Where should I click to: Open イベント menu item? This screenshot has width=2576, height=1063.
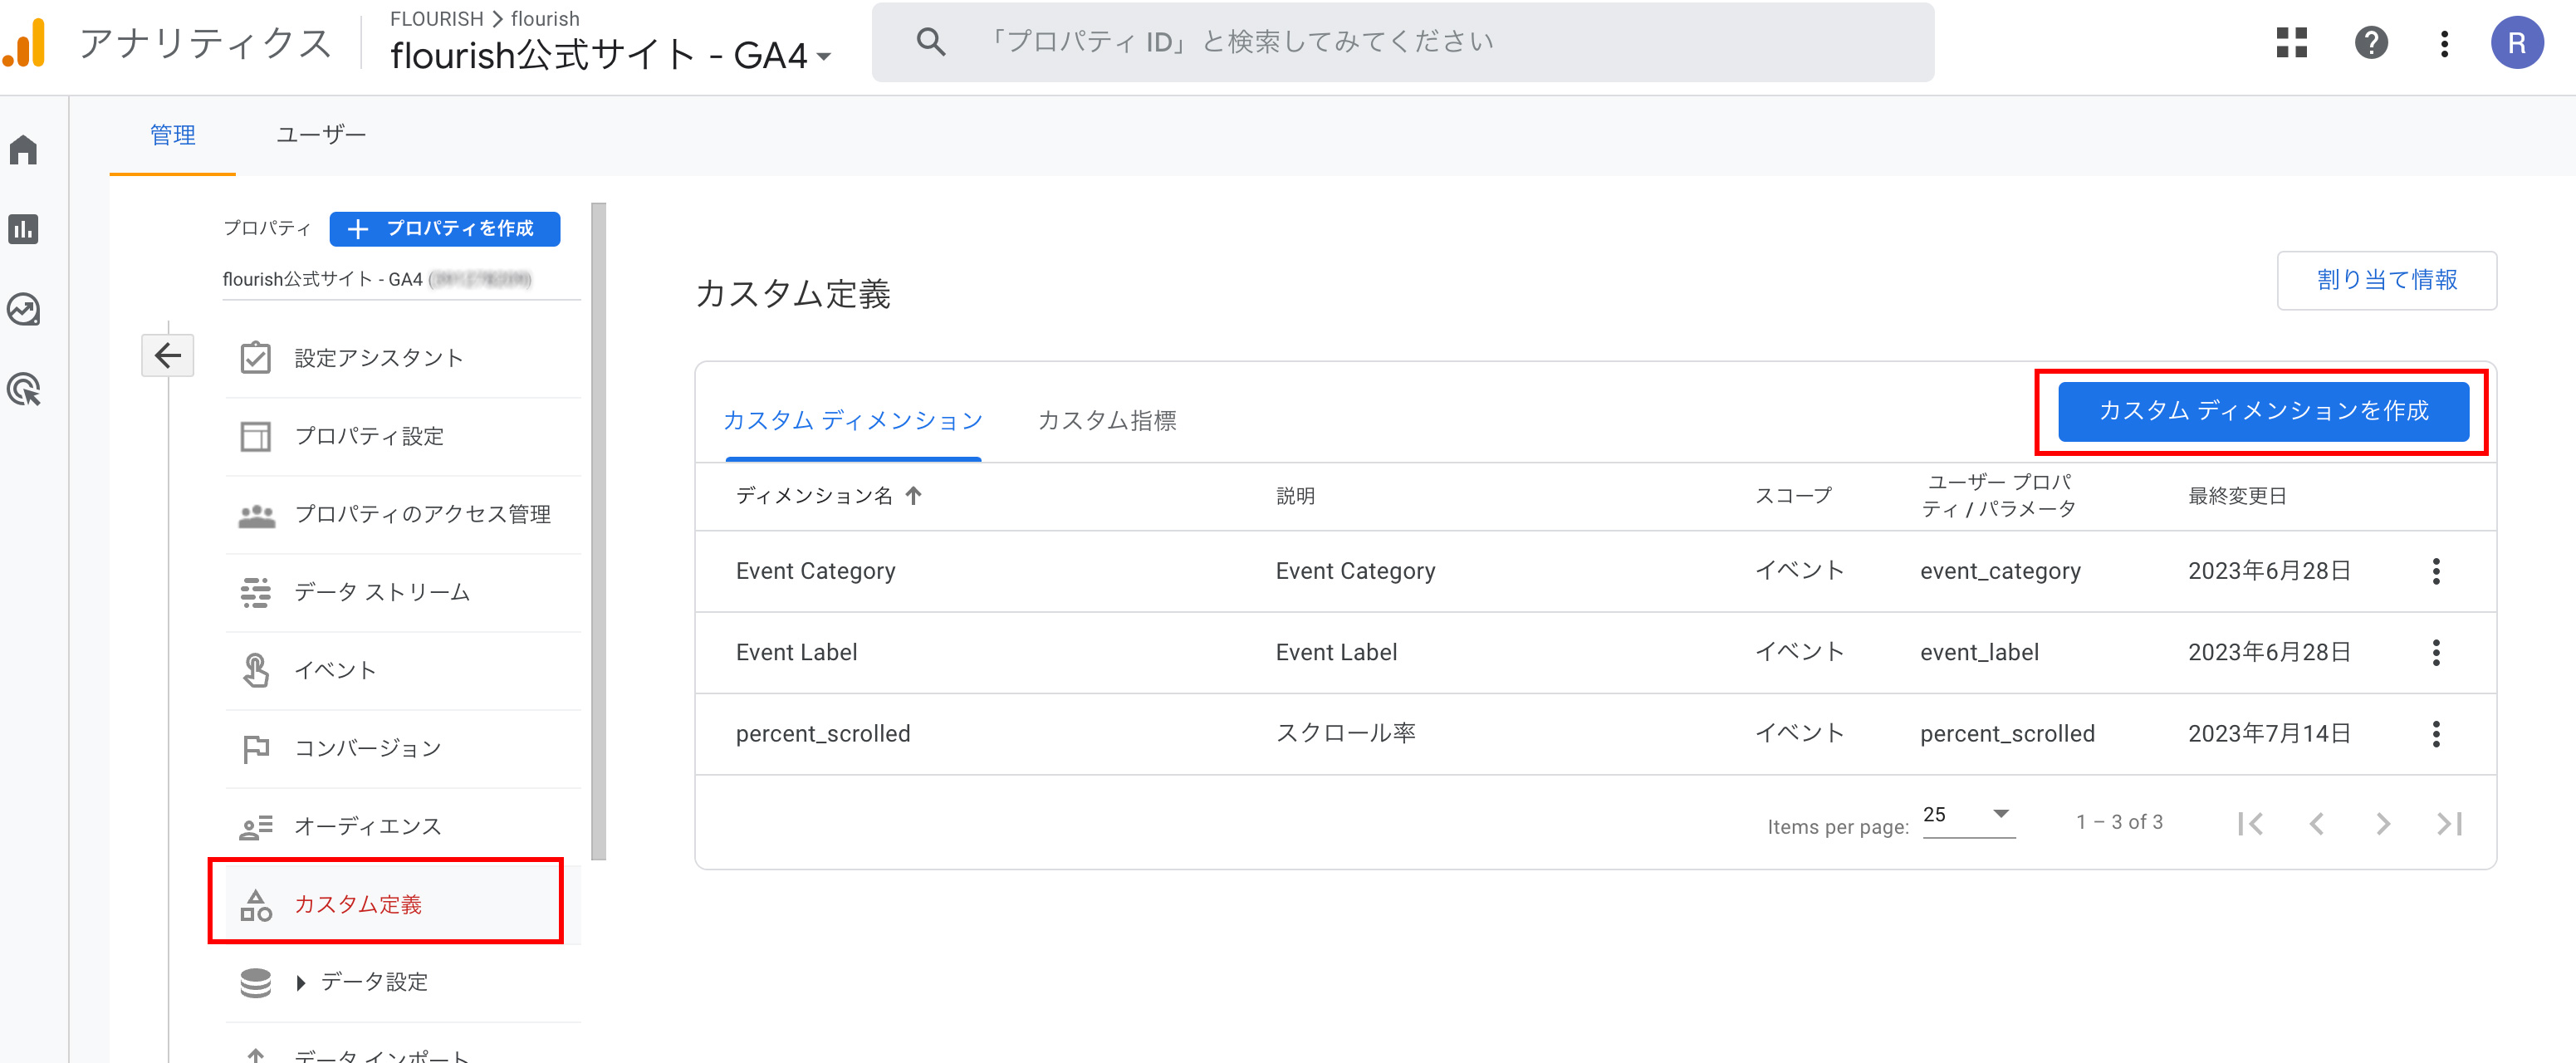(402, 670)
